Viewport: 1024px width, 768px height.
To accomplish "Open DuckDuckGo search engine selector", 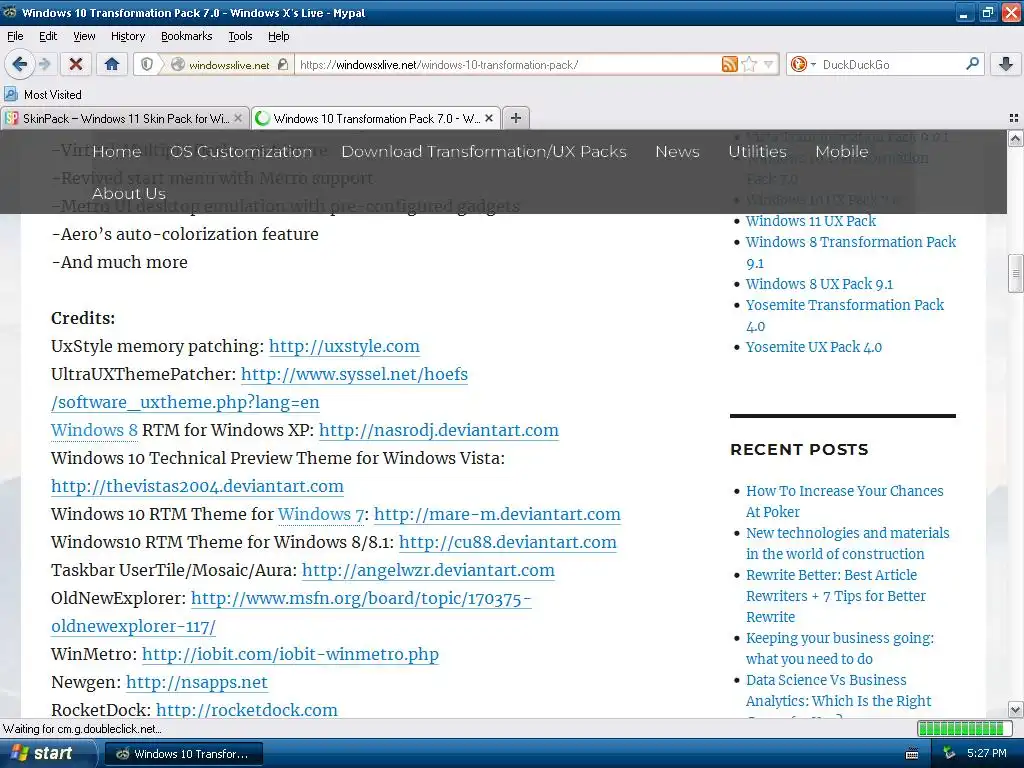I will pos(803,64).
